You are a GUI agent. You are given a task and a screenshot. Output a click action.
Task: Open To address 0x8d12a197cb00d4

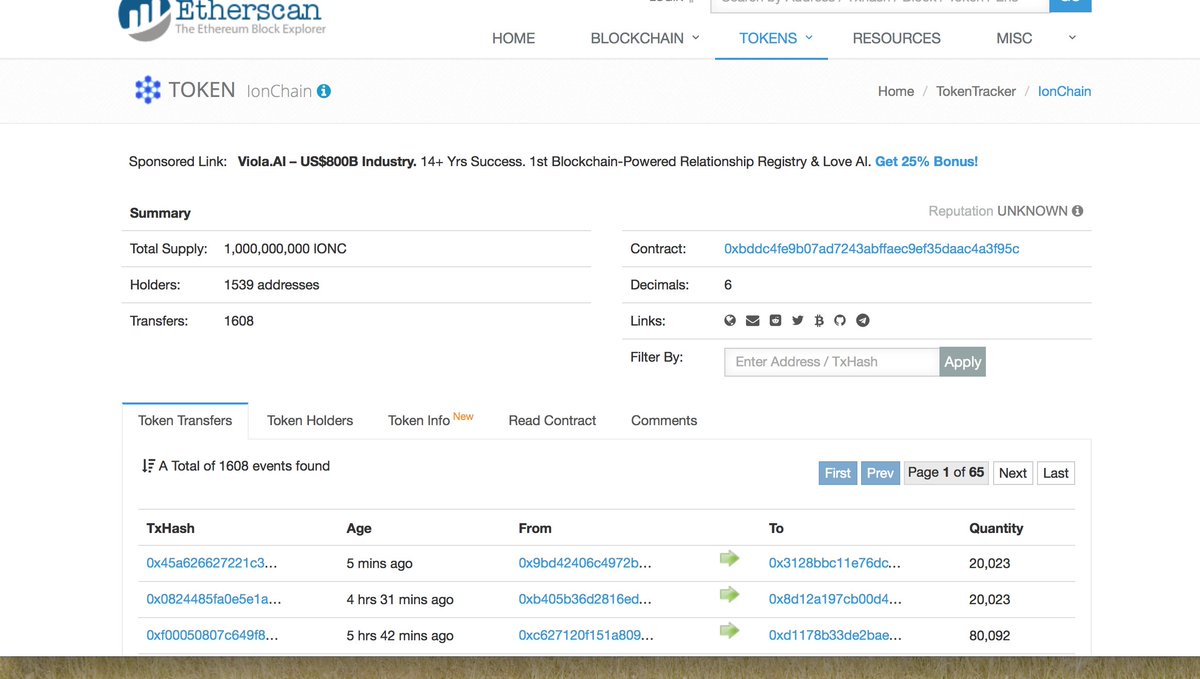click(x=835, y=599)
